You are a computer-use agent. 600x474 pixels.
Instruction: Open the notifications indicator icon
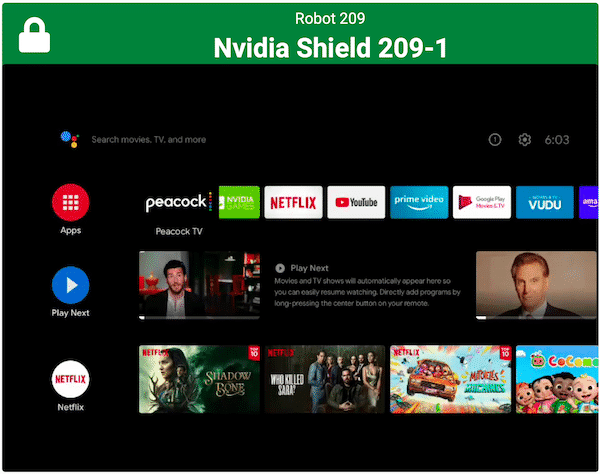click(x=495, y=140)
